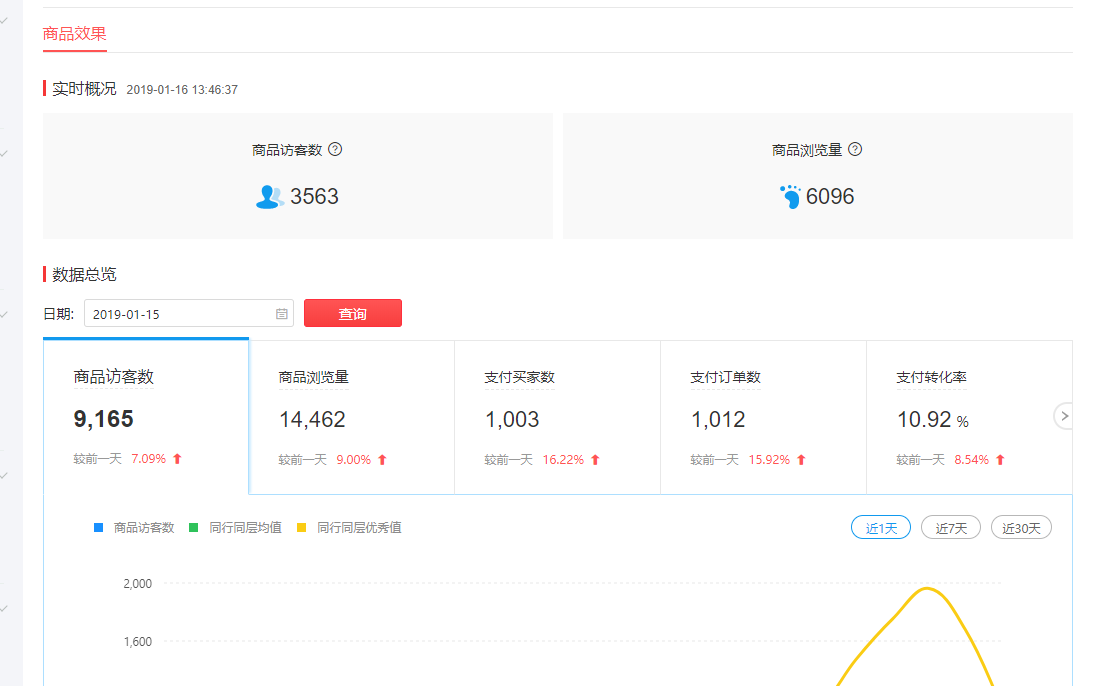Image resolution: width=1117 pixels, height=686 pixels.
Task: Click red up arrow beside 7.09%
Action: point(177,459)
